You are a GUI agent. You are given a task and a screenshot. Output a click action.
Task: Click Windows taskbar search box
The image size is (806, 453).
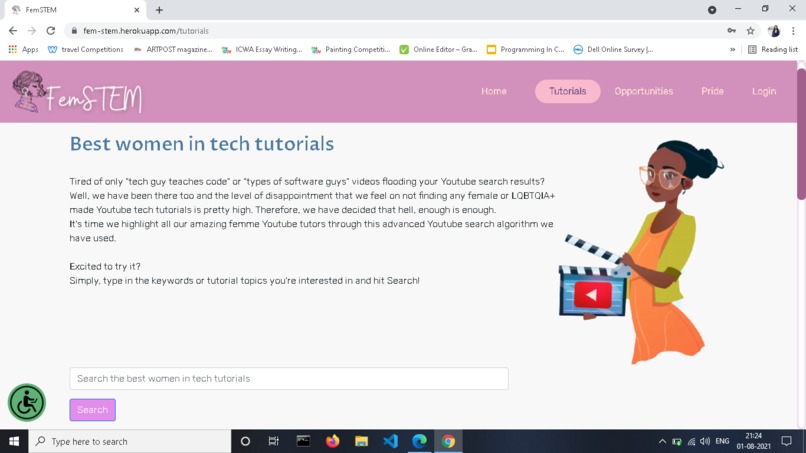click(130, 441)
